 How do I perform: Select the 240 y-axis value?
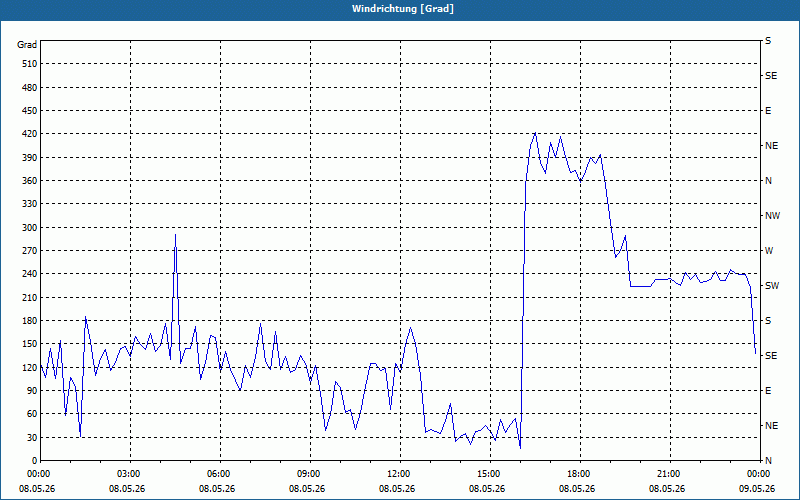tap(30, 274)
